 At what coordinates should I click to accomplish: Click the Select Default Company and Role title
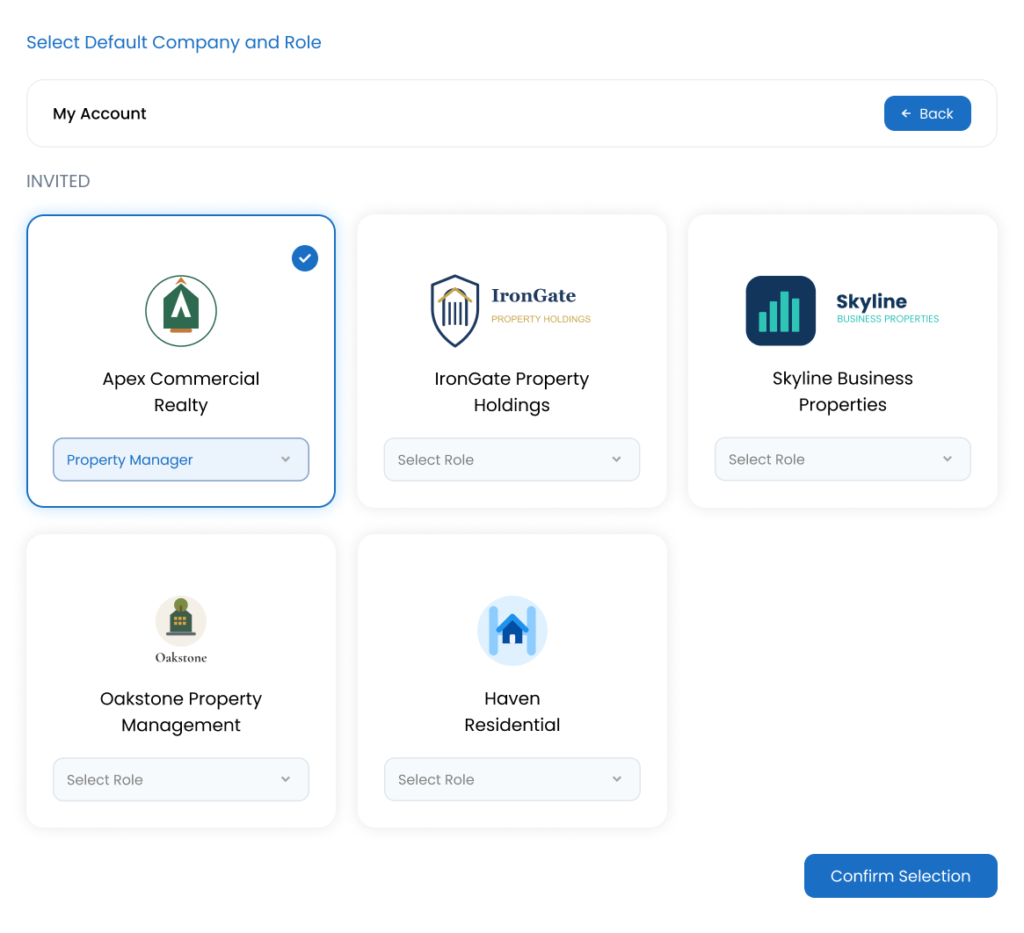(174, 42)
